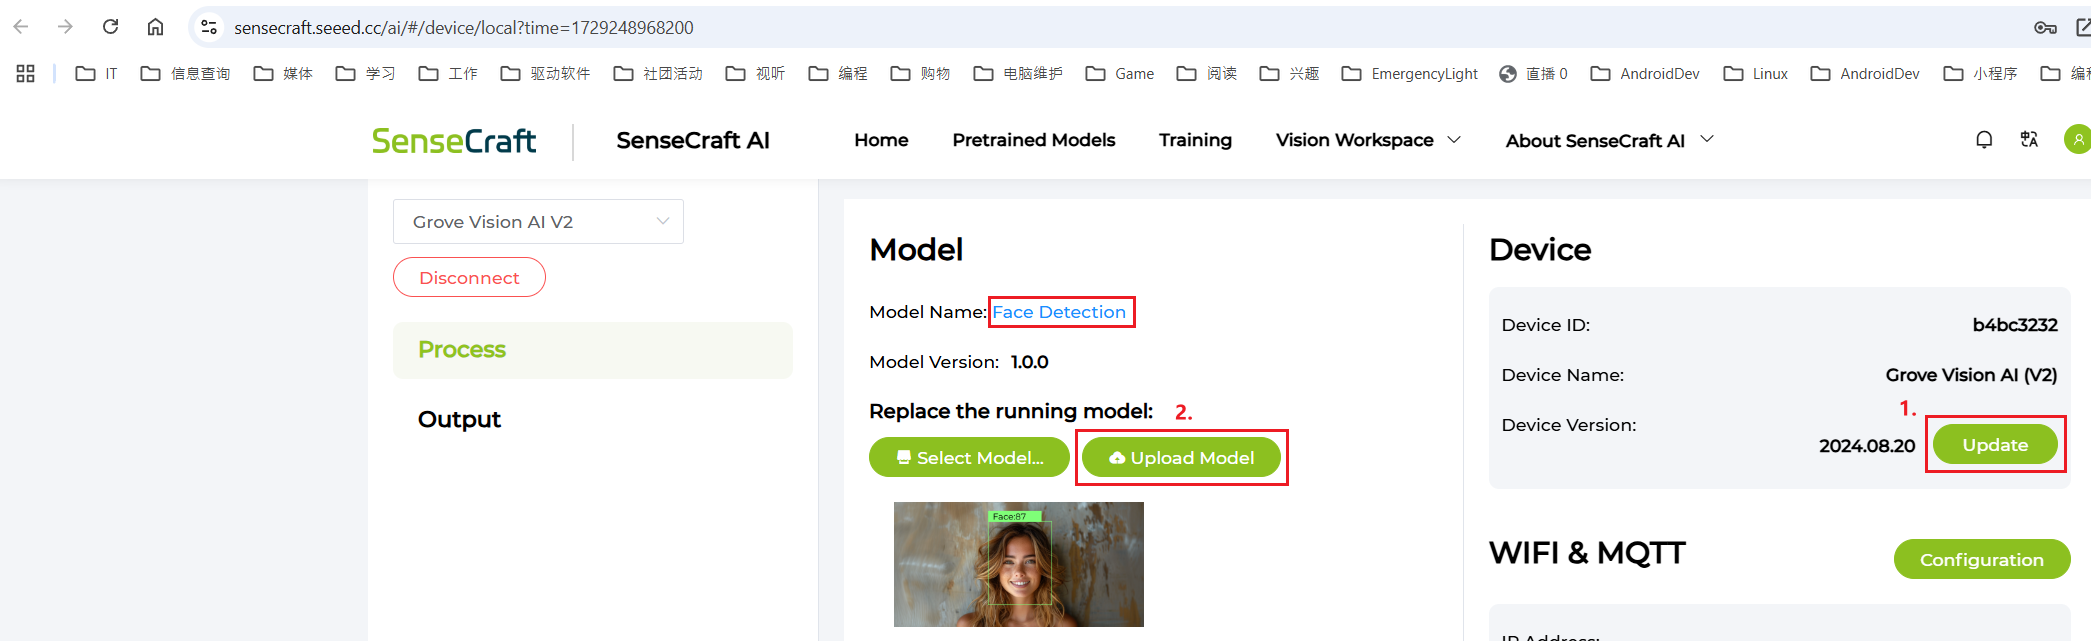Open the Training nav item
The width and height of the screenshot is (2091, 641).
click(x=1195, y=140)
